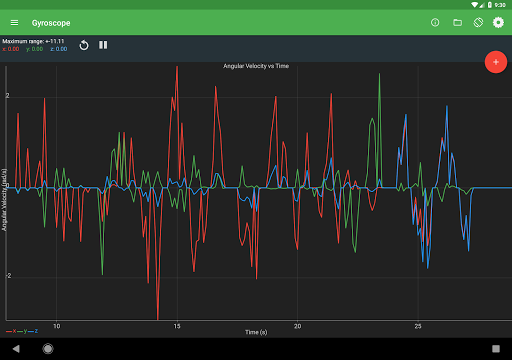512x360 pixels.
Task: Toggle the x series in legend
Action: [x=11, y=331]
